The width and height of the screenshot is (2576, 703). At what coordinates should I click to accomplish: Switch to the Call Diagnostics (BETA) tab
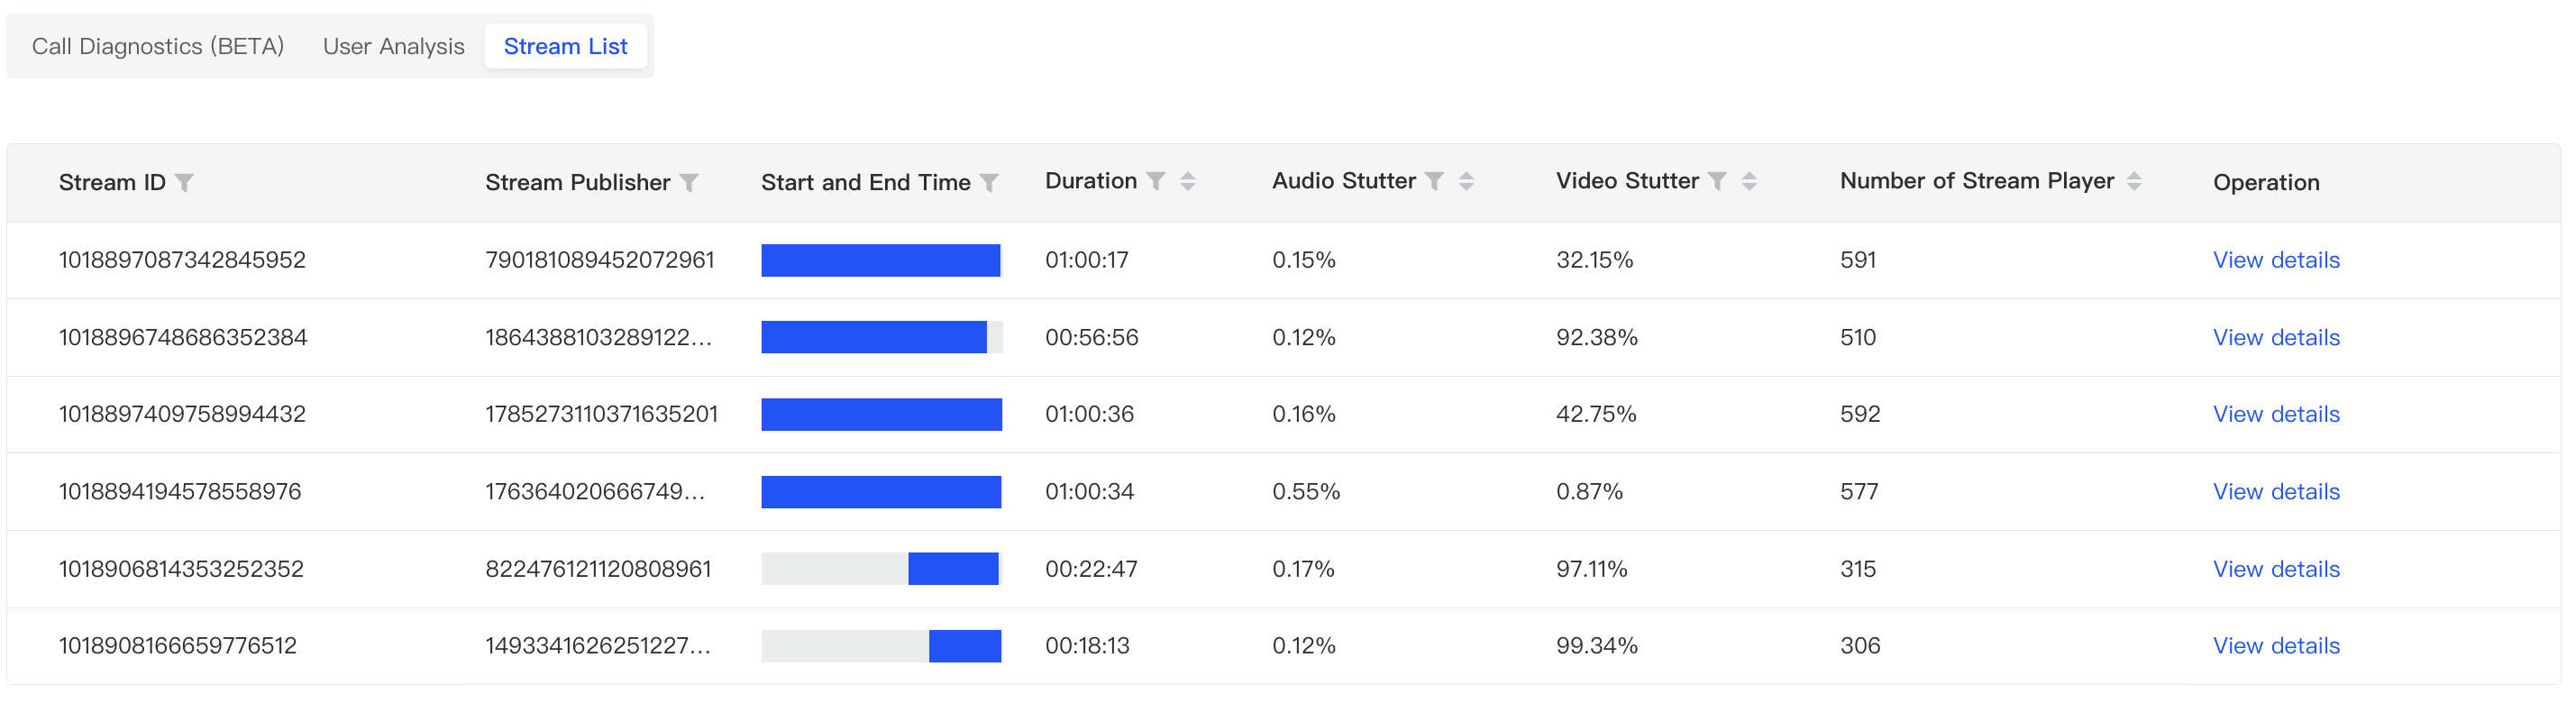158,46
